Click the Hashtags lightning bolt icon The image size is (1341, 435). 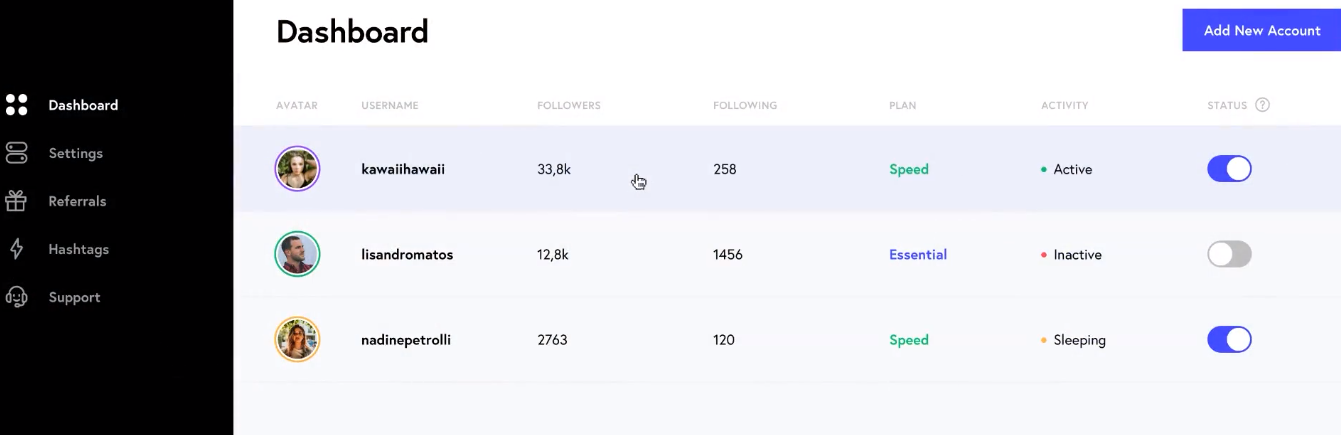[16, 249]
